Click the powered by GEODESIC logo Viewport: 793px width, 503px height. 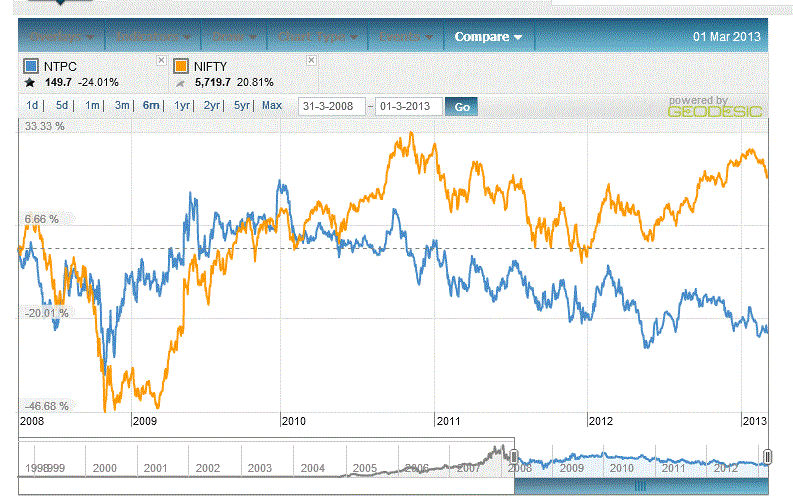[715, 107]
